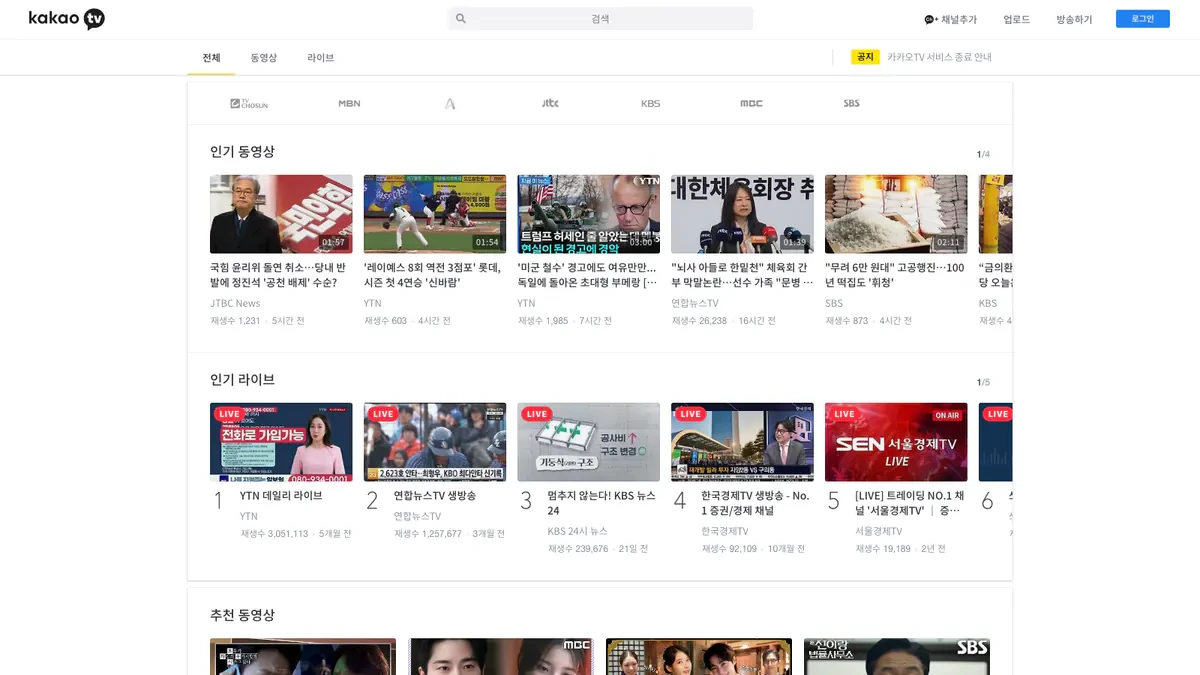Select the 전체 tab
Screen dimensions: 1200x675
(211, 58)
